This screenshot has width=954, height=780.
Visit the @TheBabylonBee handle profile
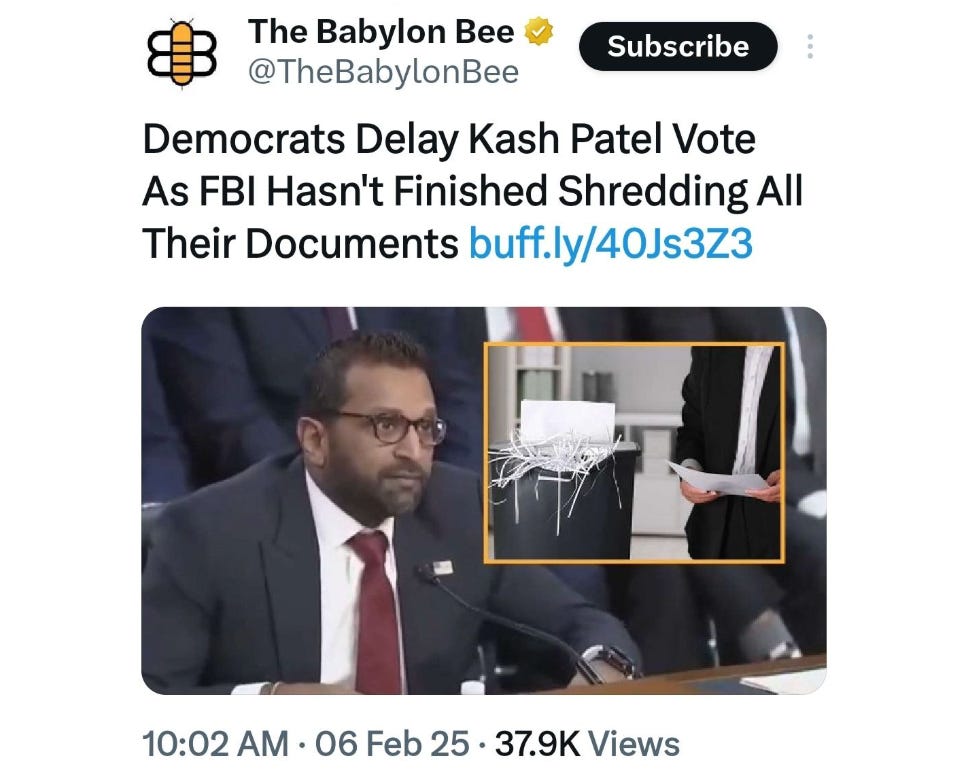tap(383, 72)
